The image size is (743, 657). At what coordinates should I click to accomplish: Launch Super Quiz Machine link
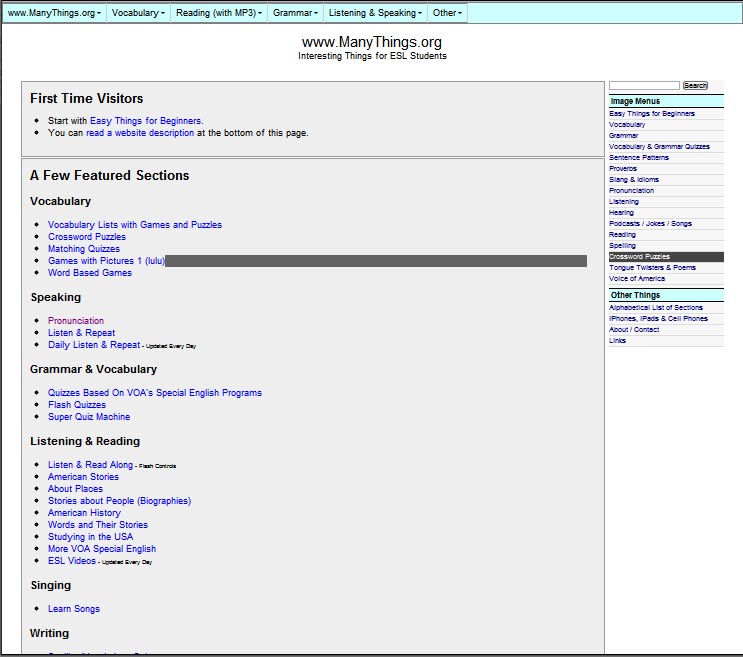89,417
